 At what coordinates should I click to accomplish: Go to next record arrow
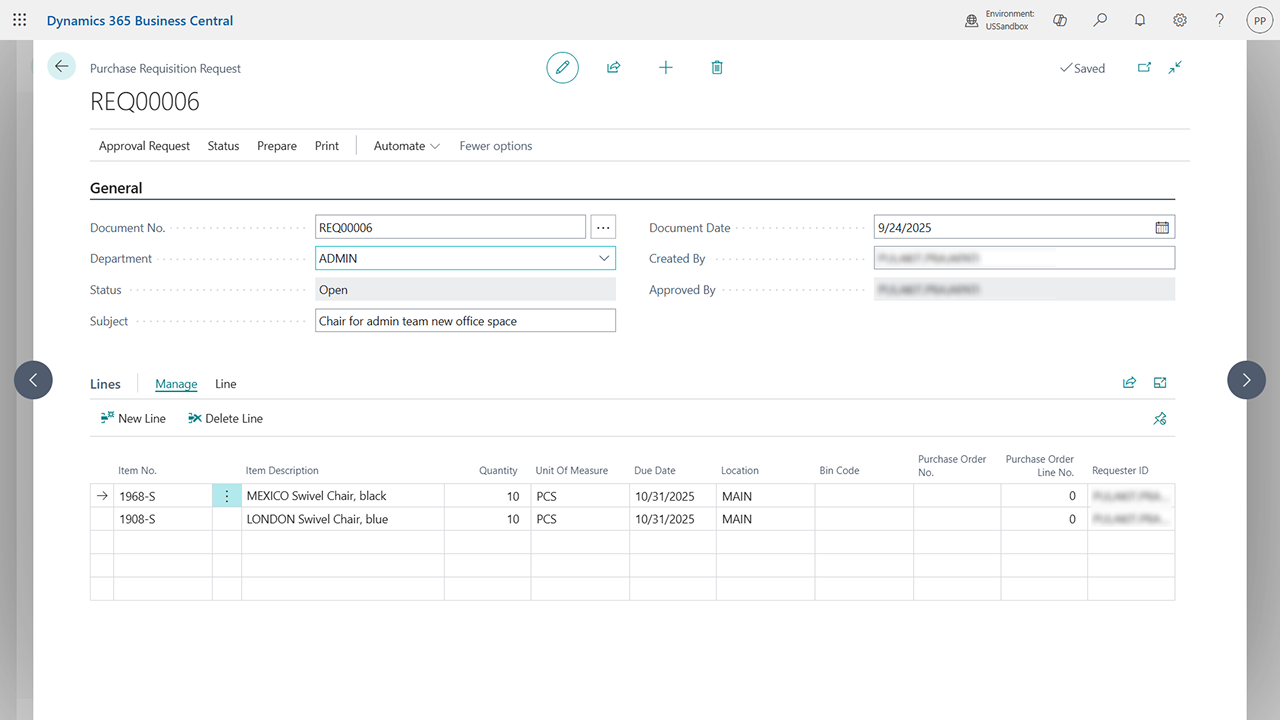[1246, 380]
